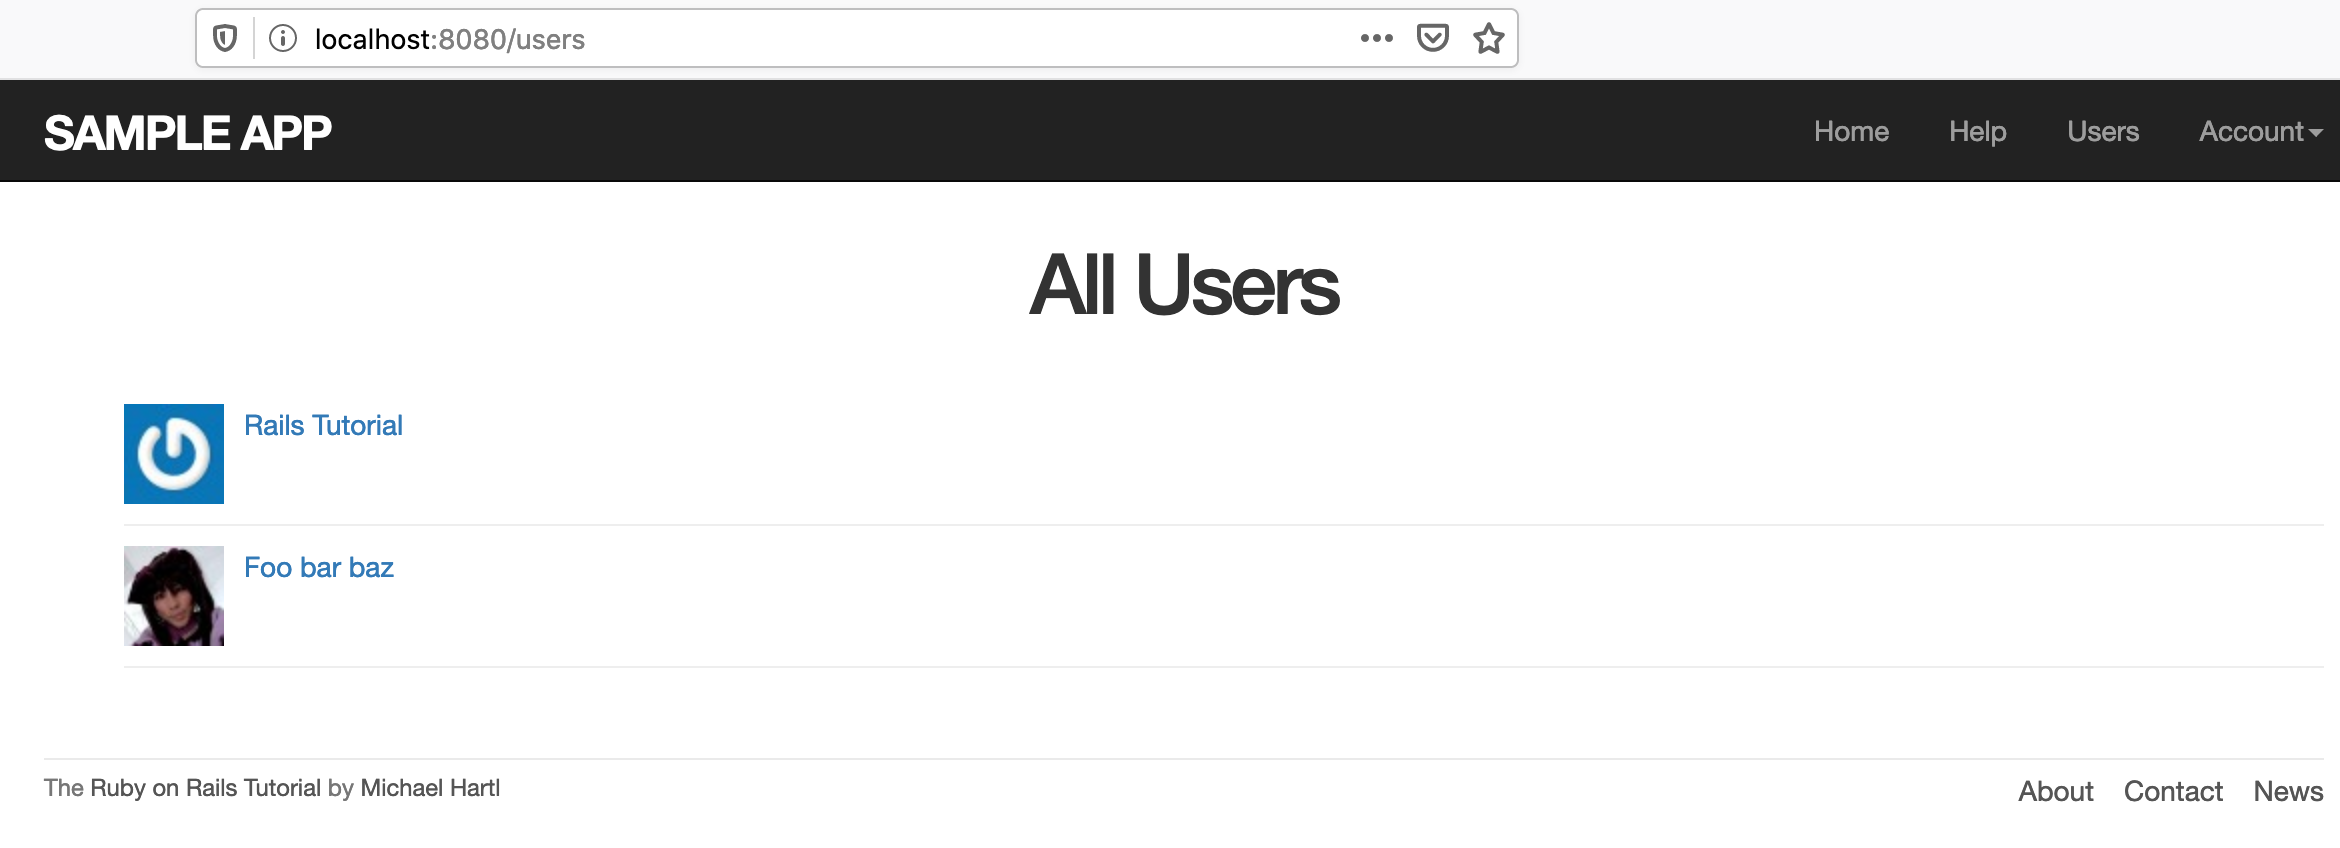Open page actions three-dots menu

pyautogui.click(x=1376, y=38)
